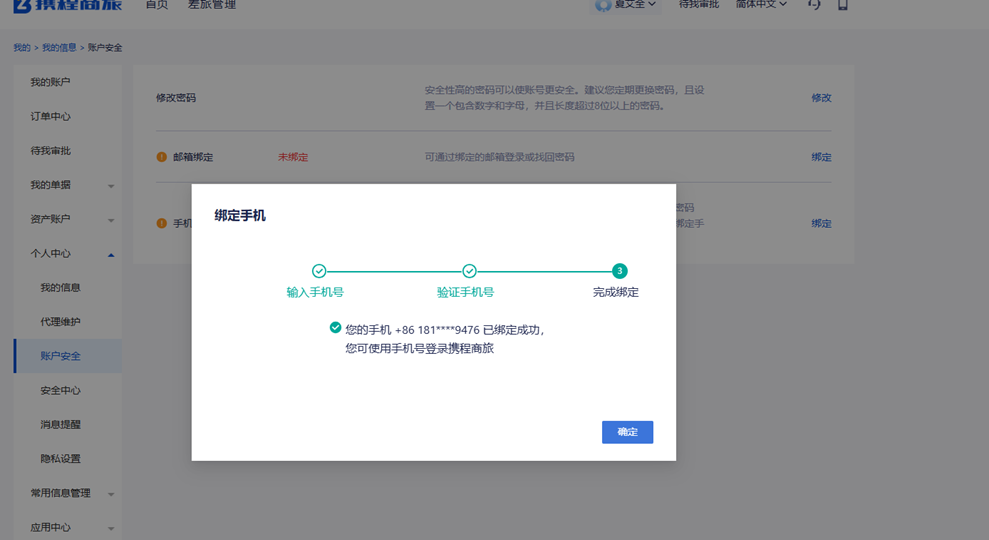Click the Ctrip business travel logo
Viewport: 989px width, 540px height.
tap(66, 6)
